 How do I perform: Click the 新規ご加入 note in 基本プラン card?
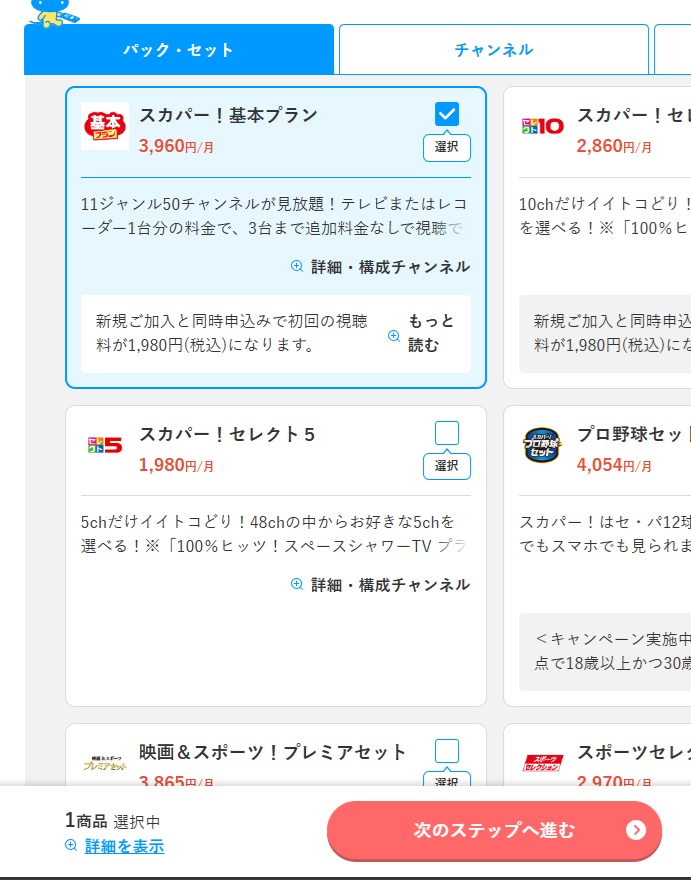(x=232, y=333)
